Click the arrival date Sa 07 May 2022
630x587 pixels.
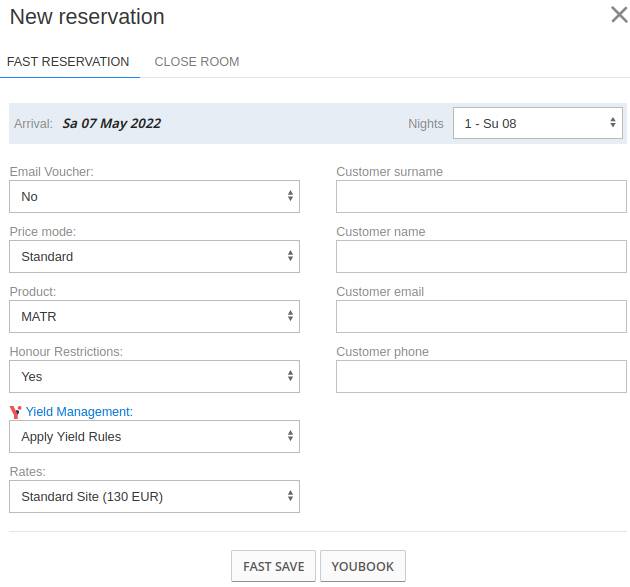pos(112,123)
